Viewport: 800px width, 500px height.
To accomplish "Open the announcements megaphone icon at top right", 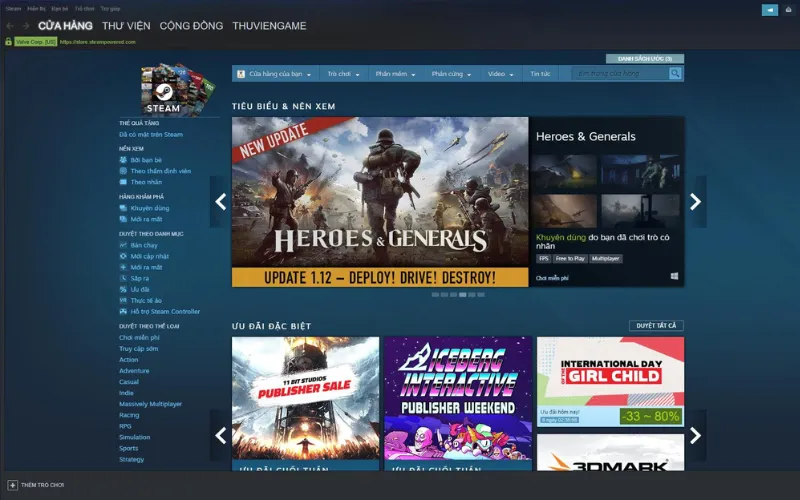I will coord(770,10).
